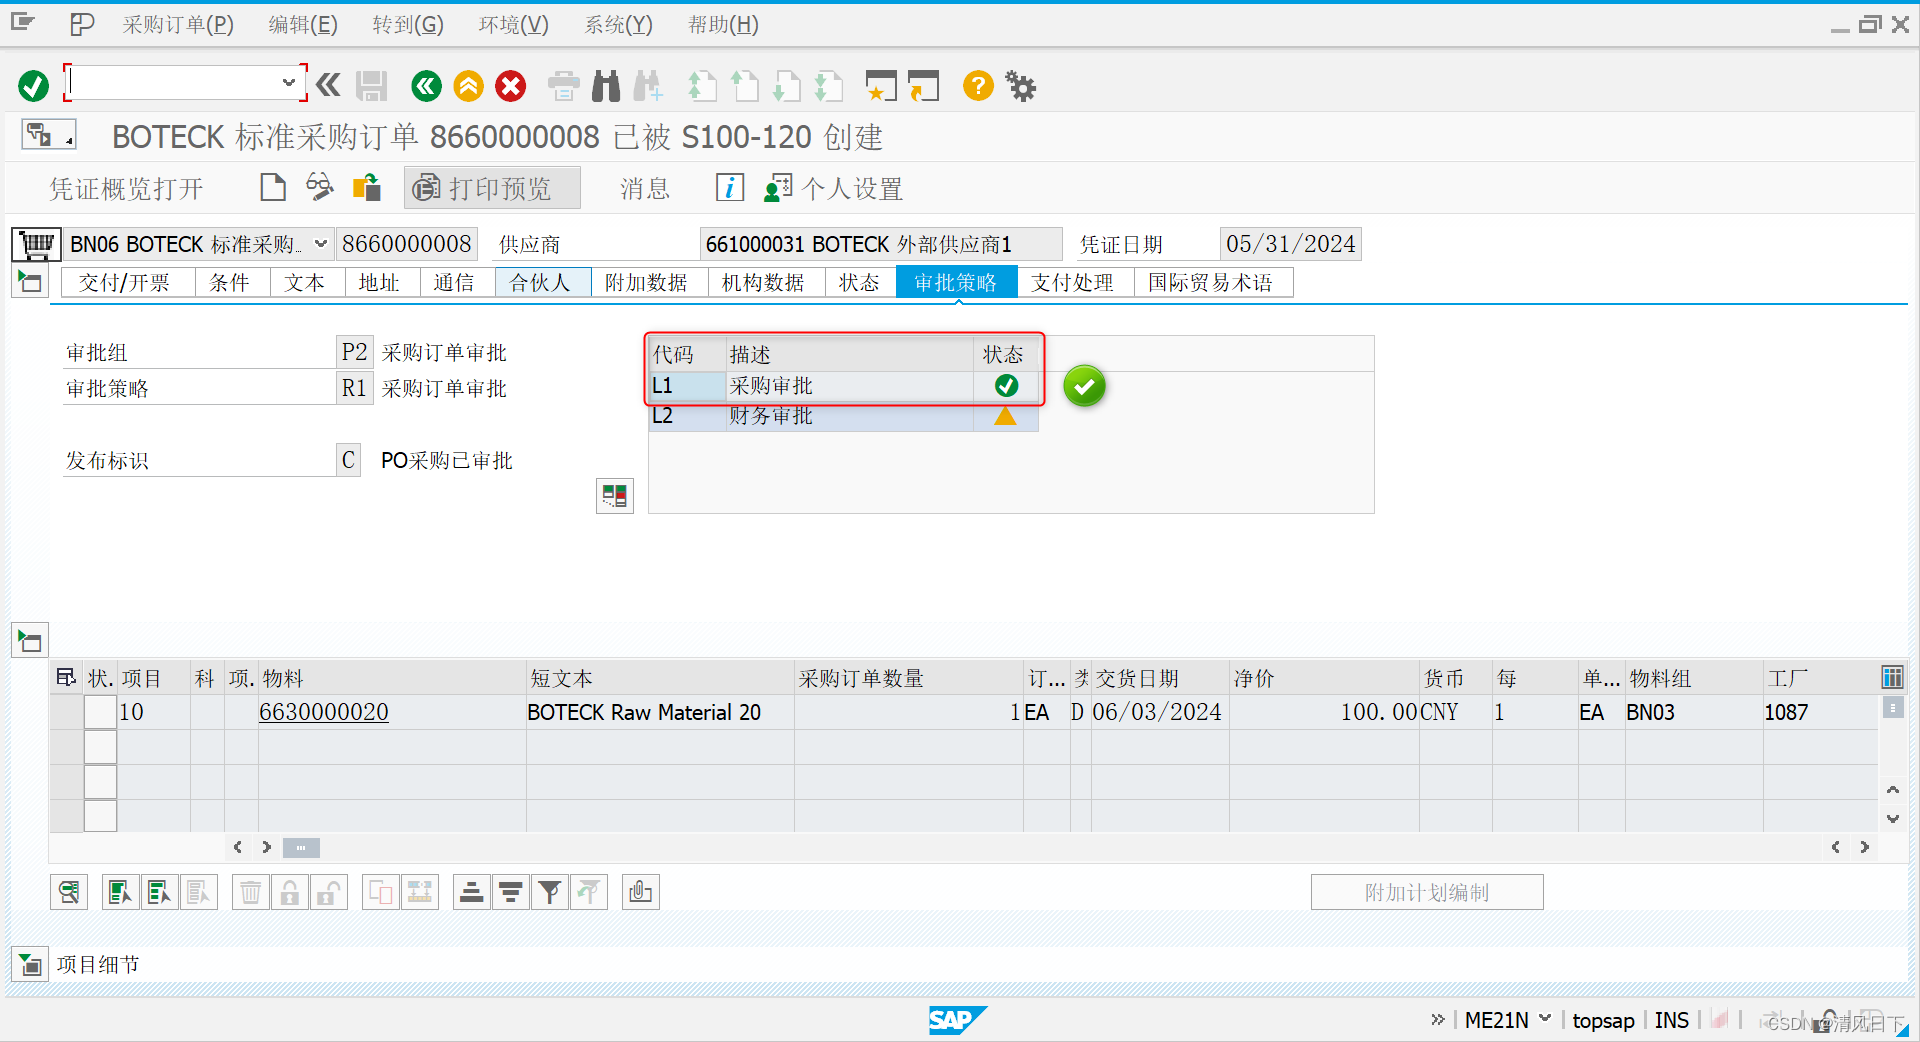Open the 编辑(E) menu

303,24
